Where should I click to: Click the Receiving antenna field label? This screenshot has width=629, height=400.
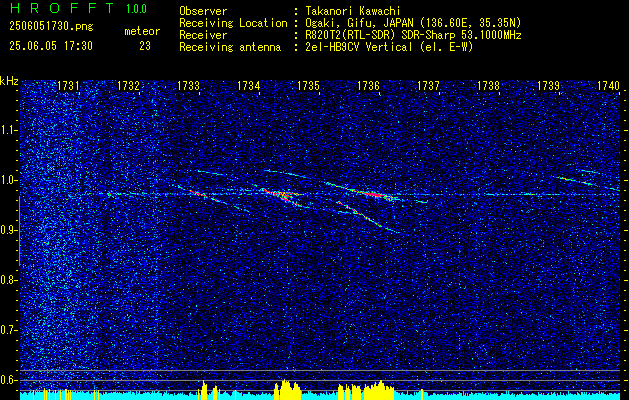pos(230,47)
